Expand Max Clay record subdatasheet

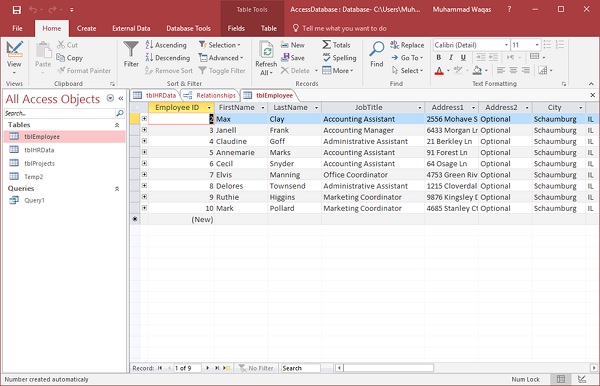[144, 119]
